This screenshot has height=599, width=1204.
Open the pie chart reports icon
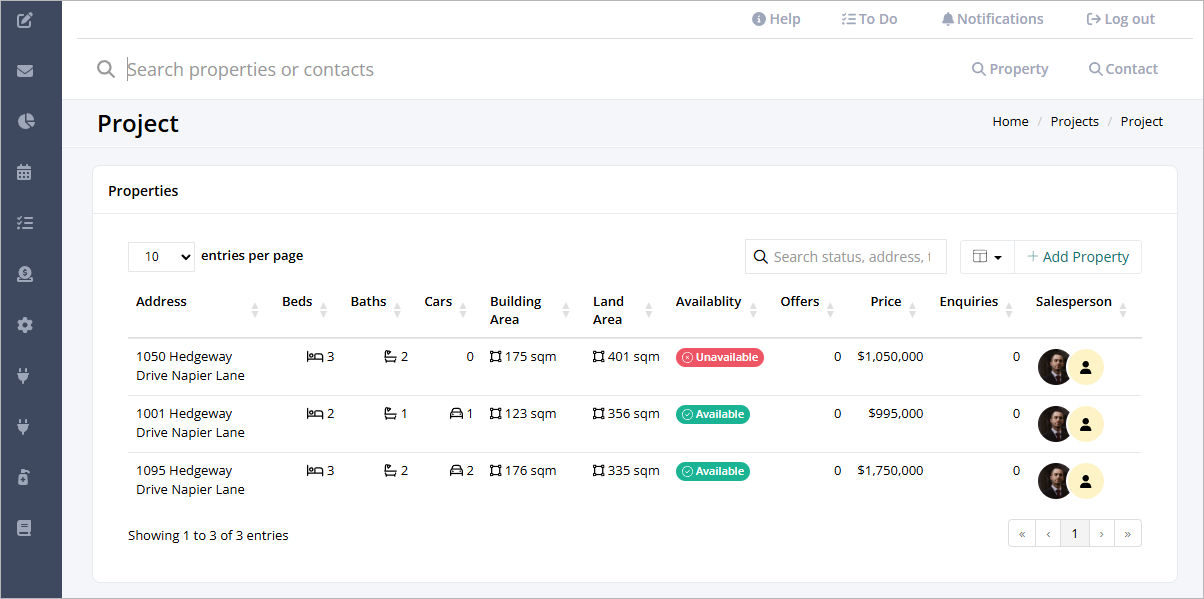(25, 122)
